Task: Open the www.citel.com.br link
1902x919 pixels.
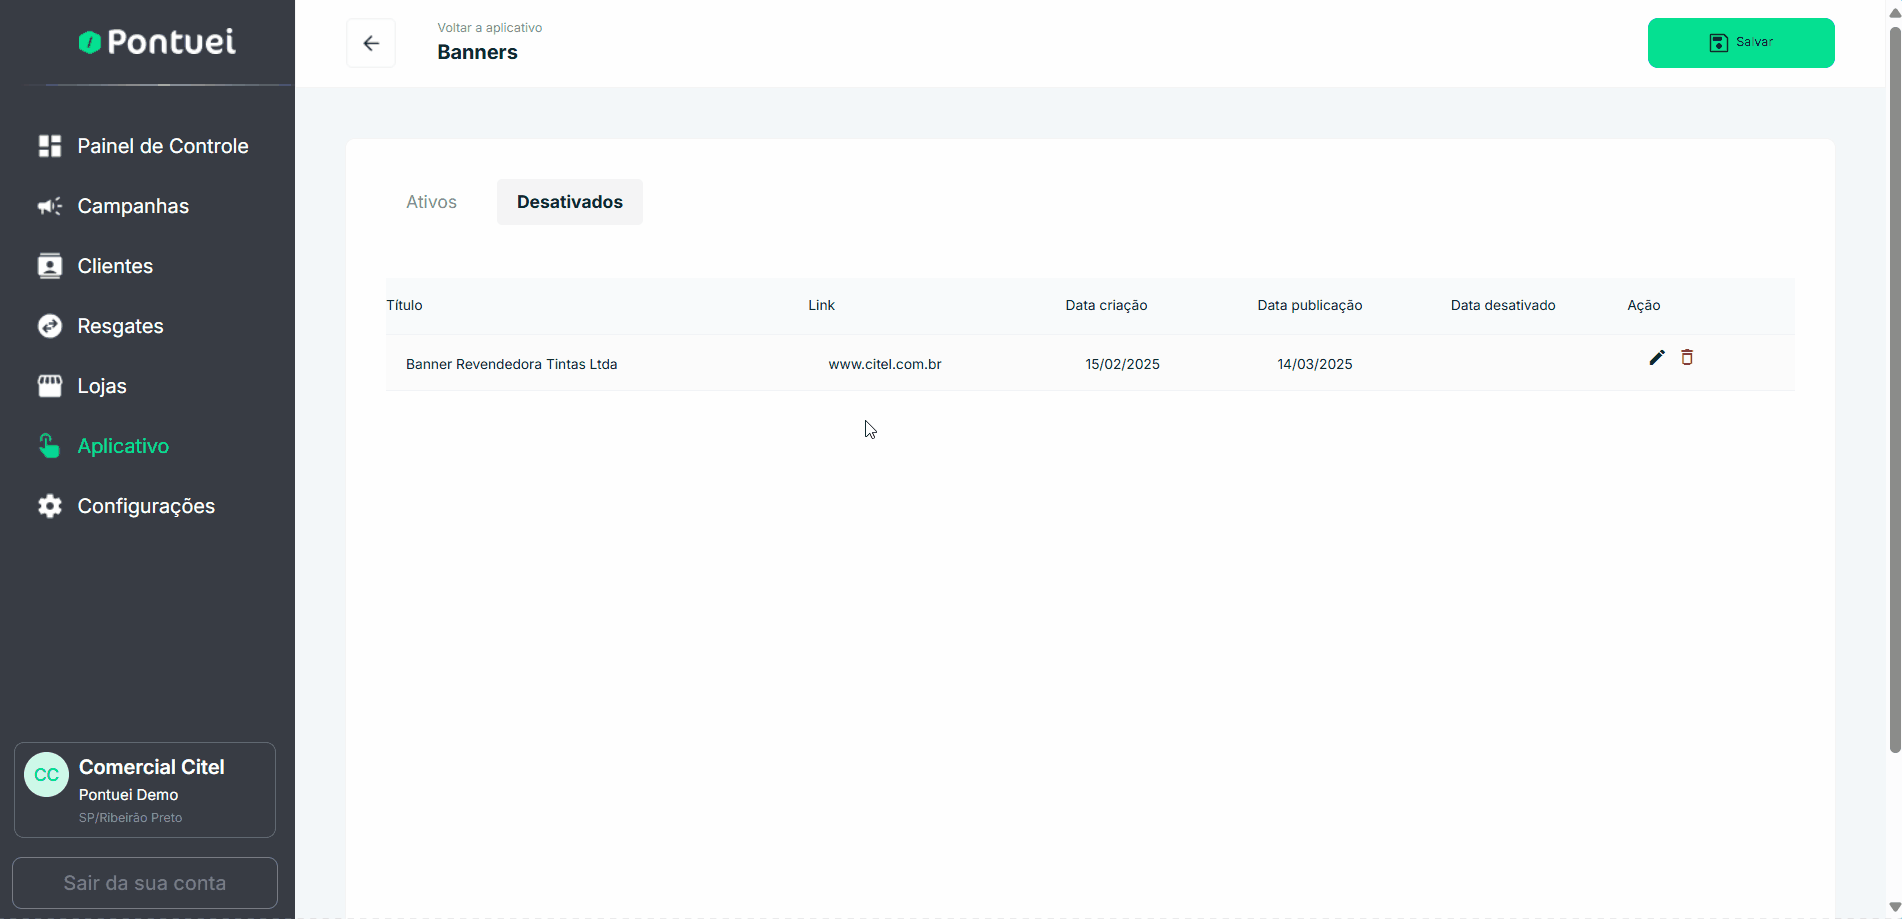Action: [884, 364]
